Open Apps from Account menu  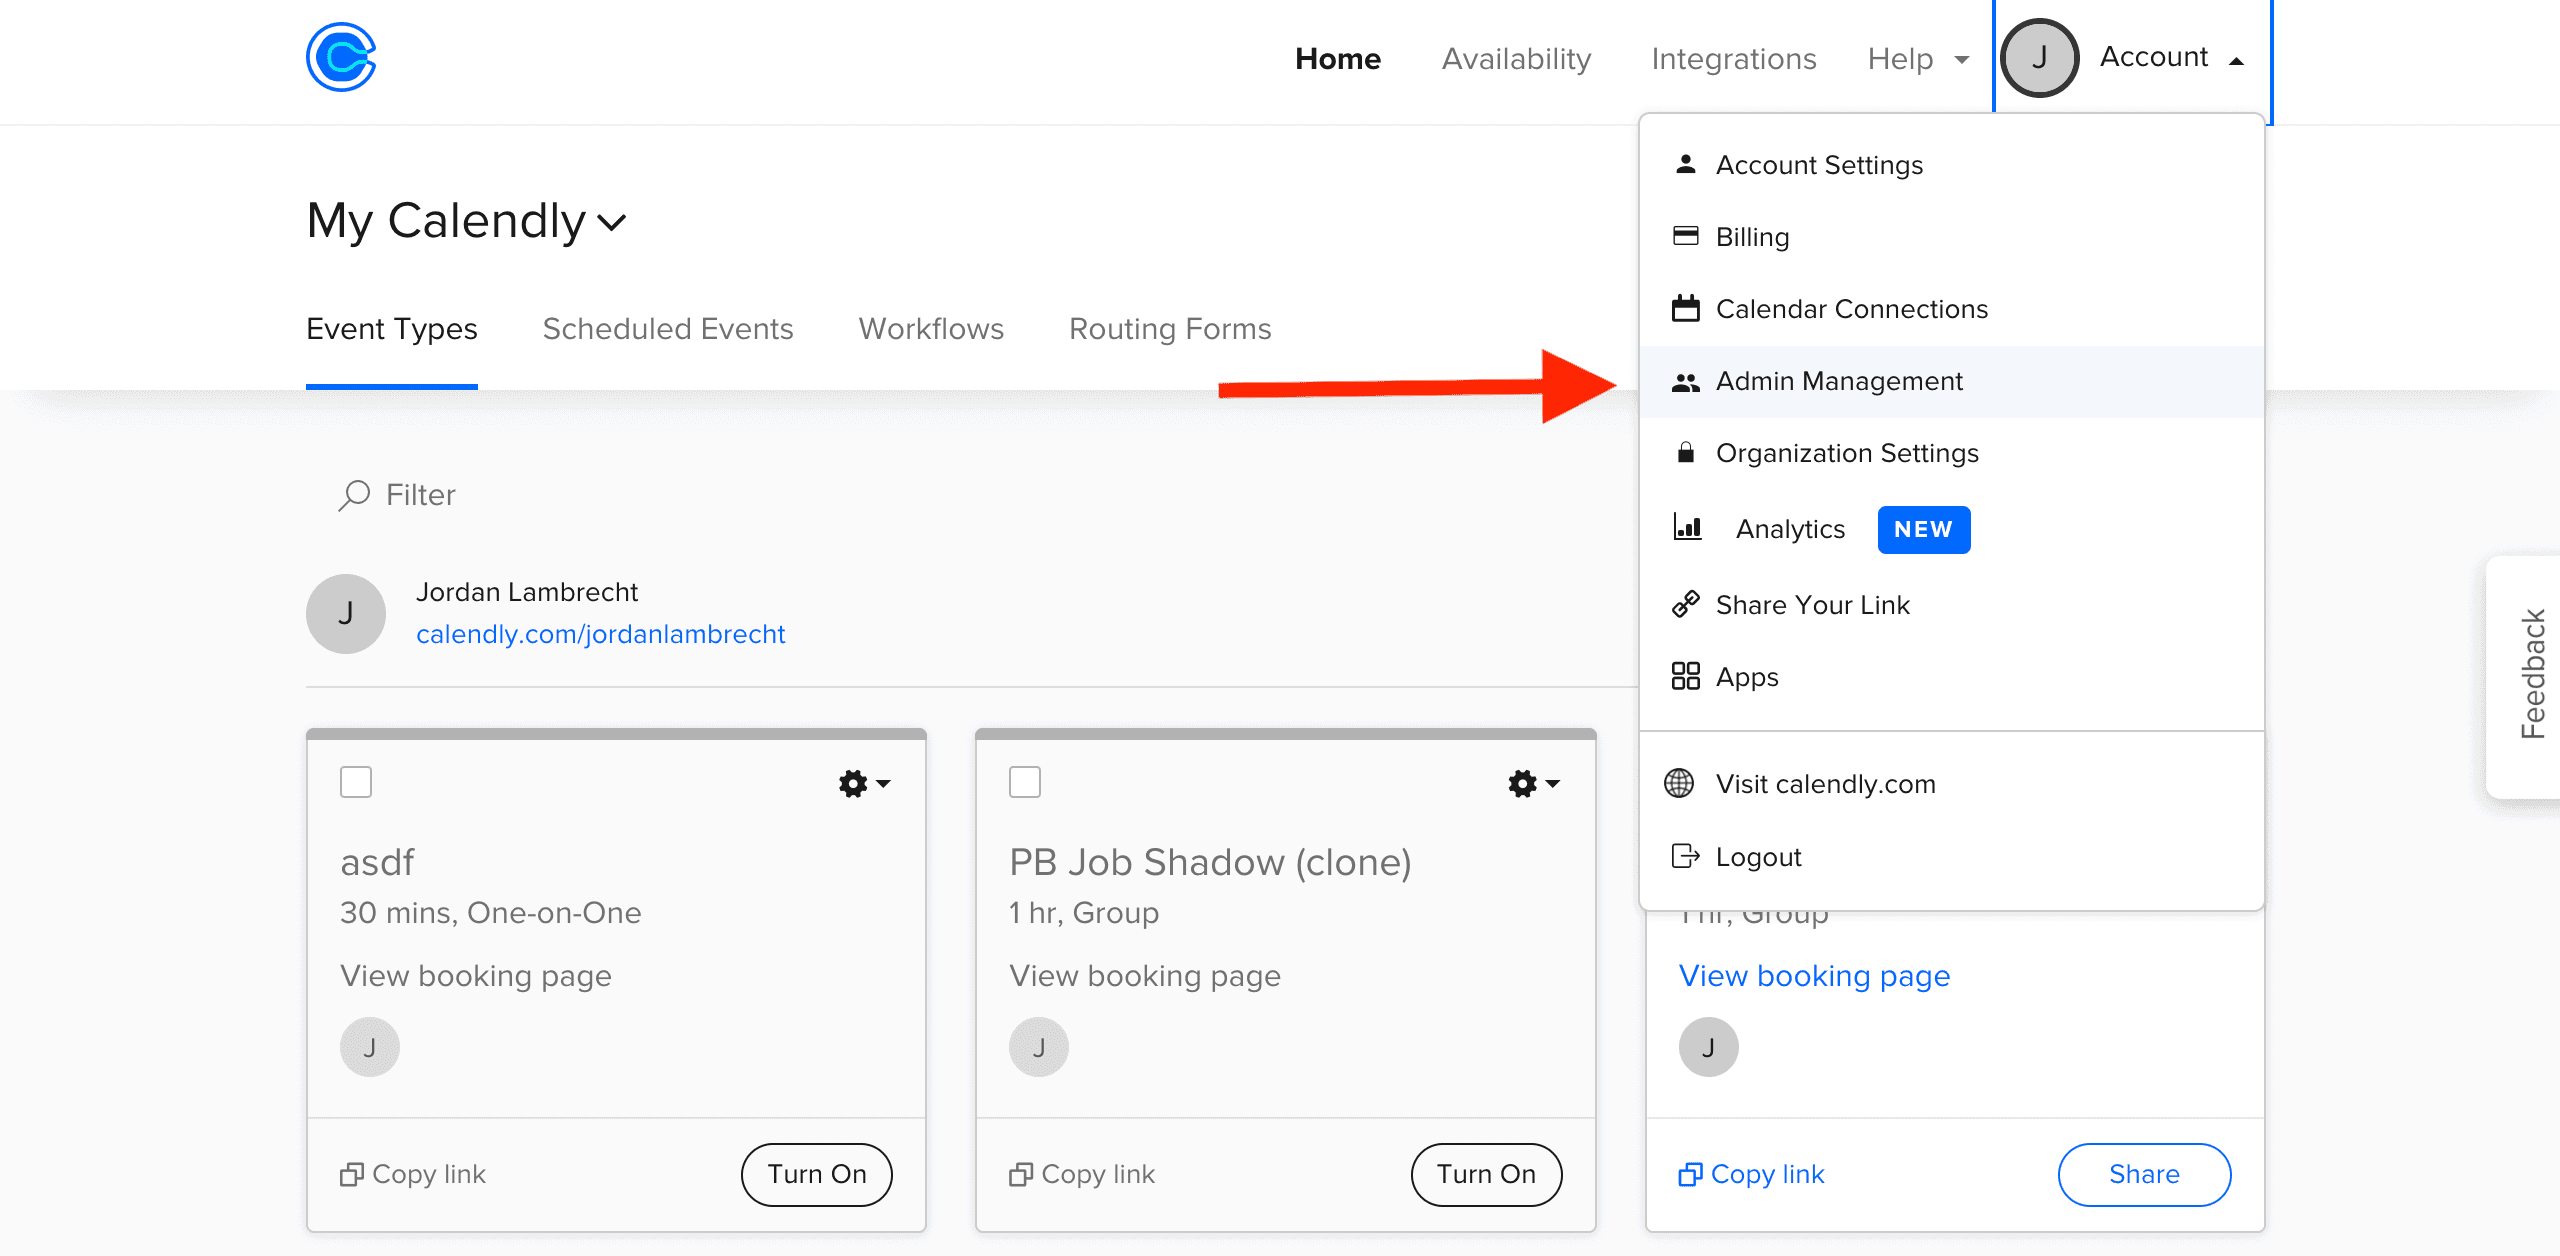click(1952, 677)
